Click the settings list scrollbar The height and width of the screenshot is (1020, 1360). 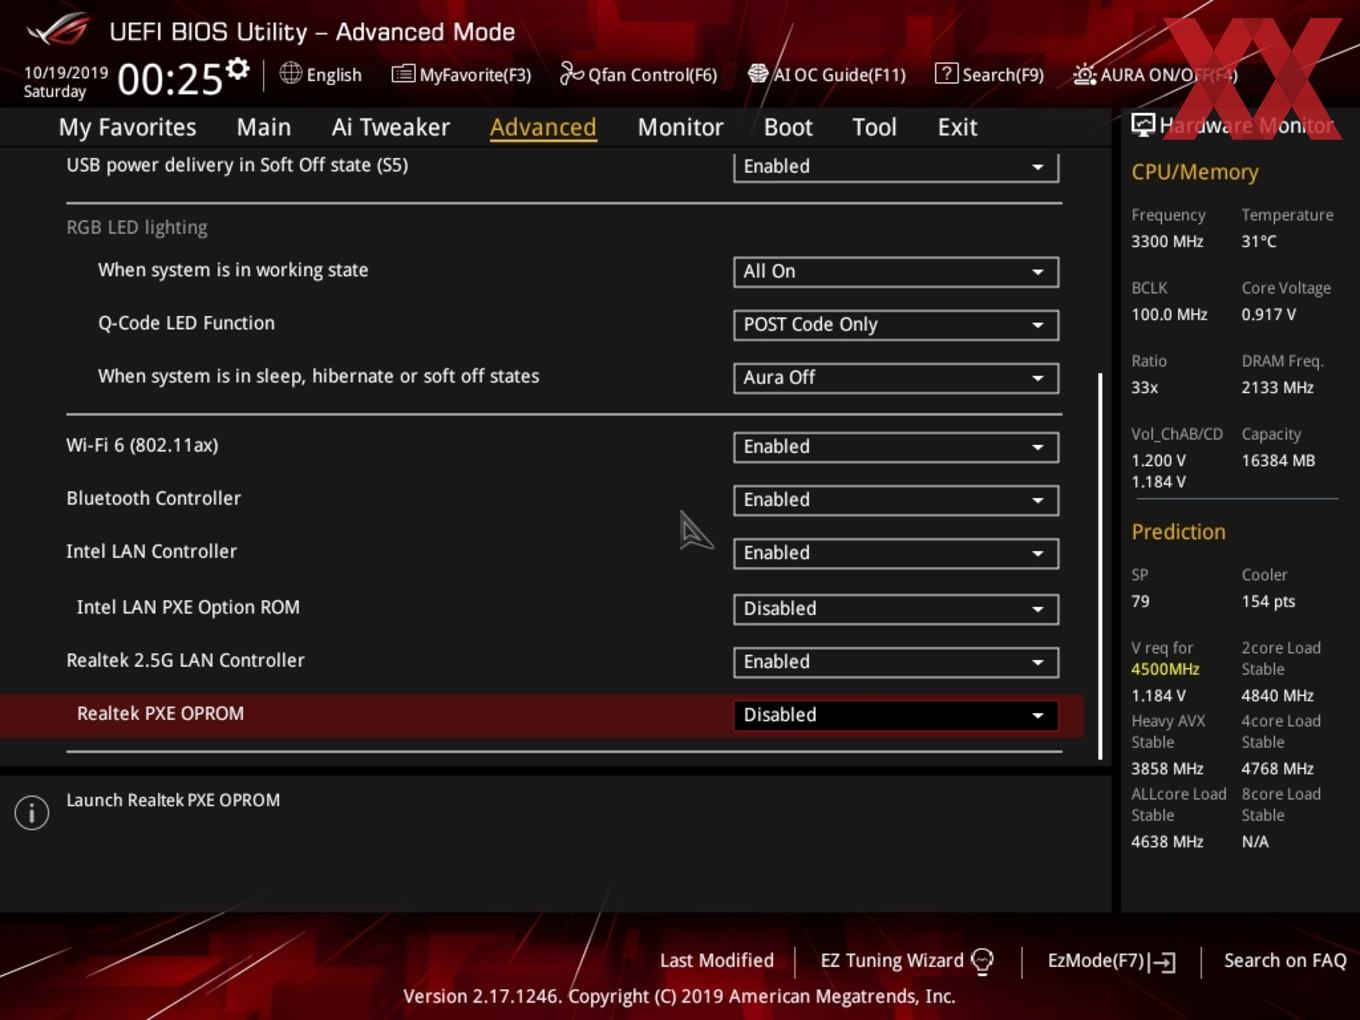(1100, 566)
